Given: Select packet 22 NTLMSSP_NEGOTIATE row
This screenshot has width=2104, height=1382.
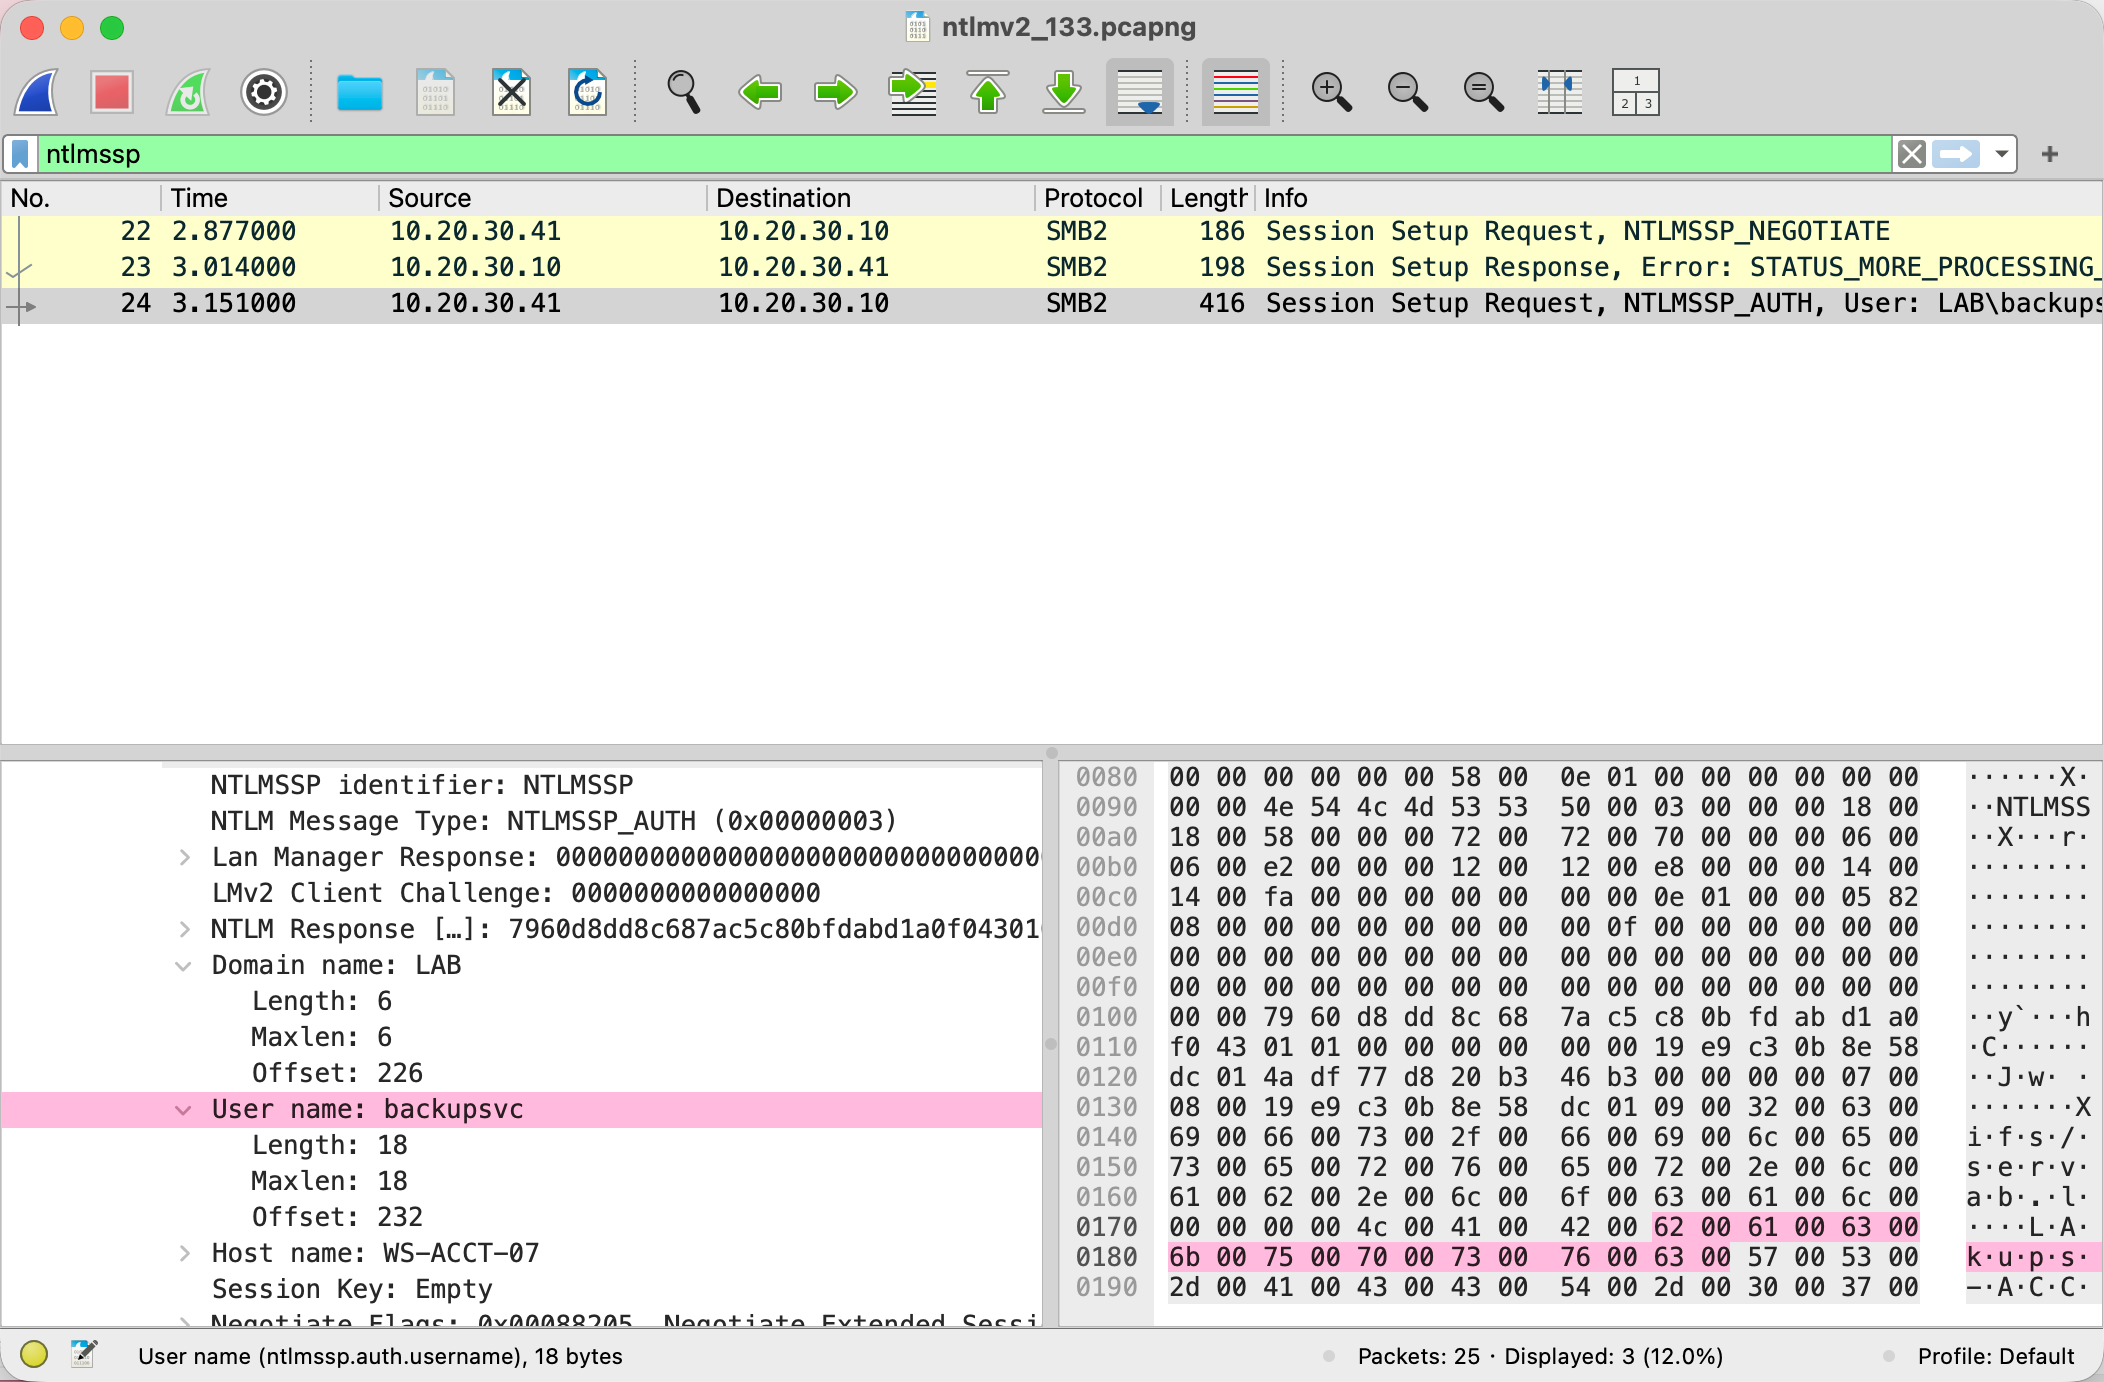Looking at the screenshot, I should (x=1052, y=231).
